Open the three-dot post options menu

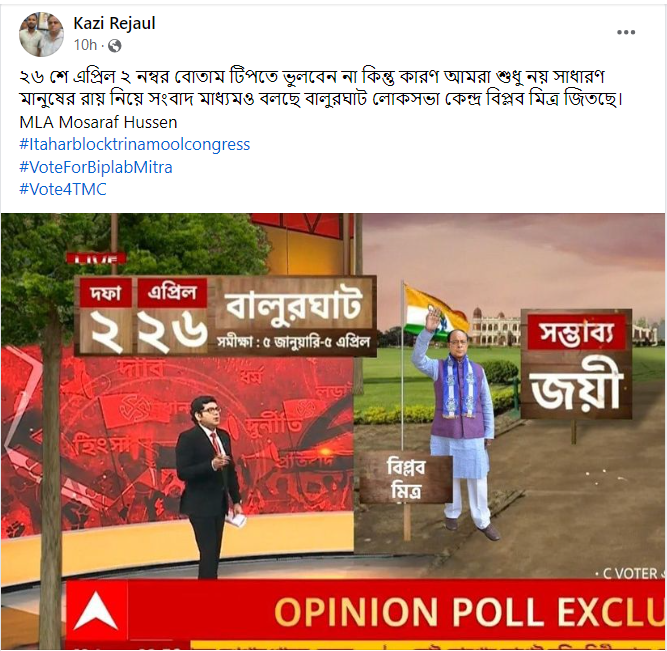tap(626, 32)
